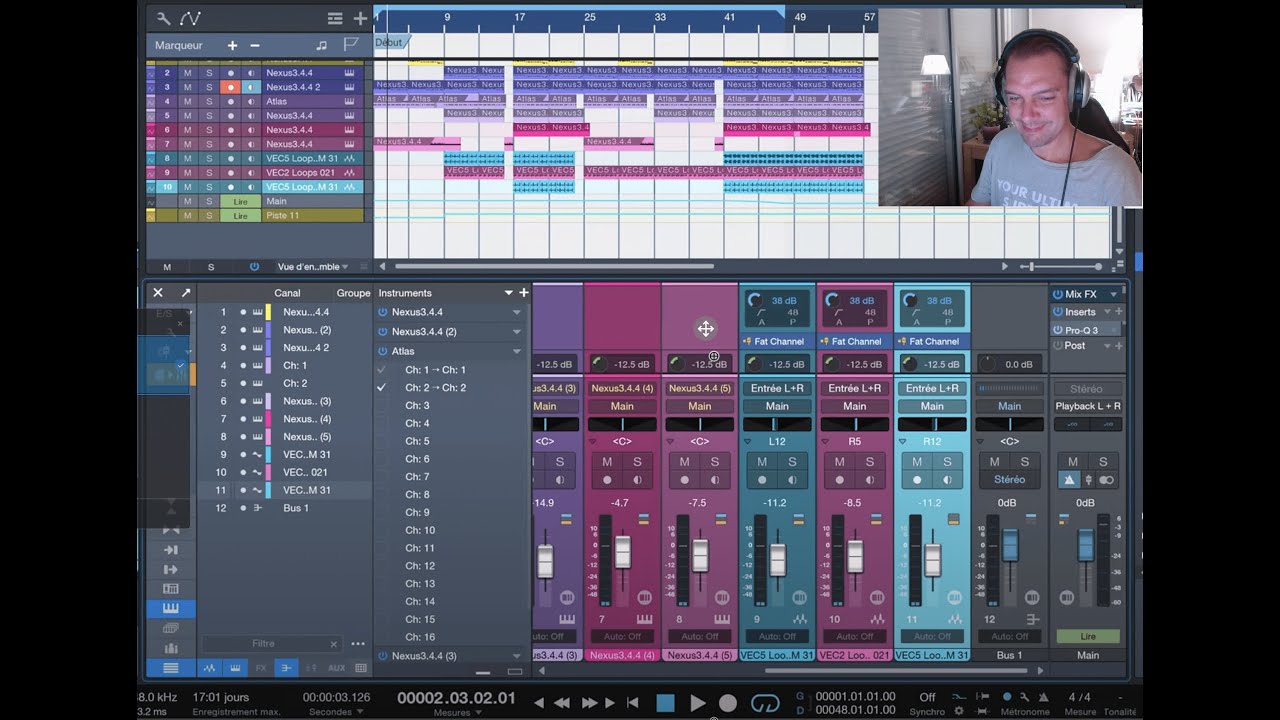This screenshot has height=720, width=1280.
Task: Remove marker with the Marqueur minus button
Action: click(x=254, y=45)
